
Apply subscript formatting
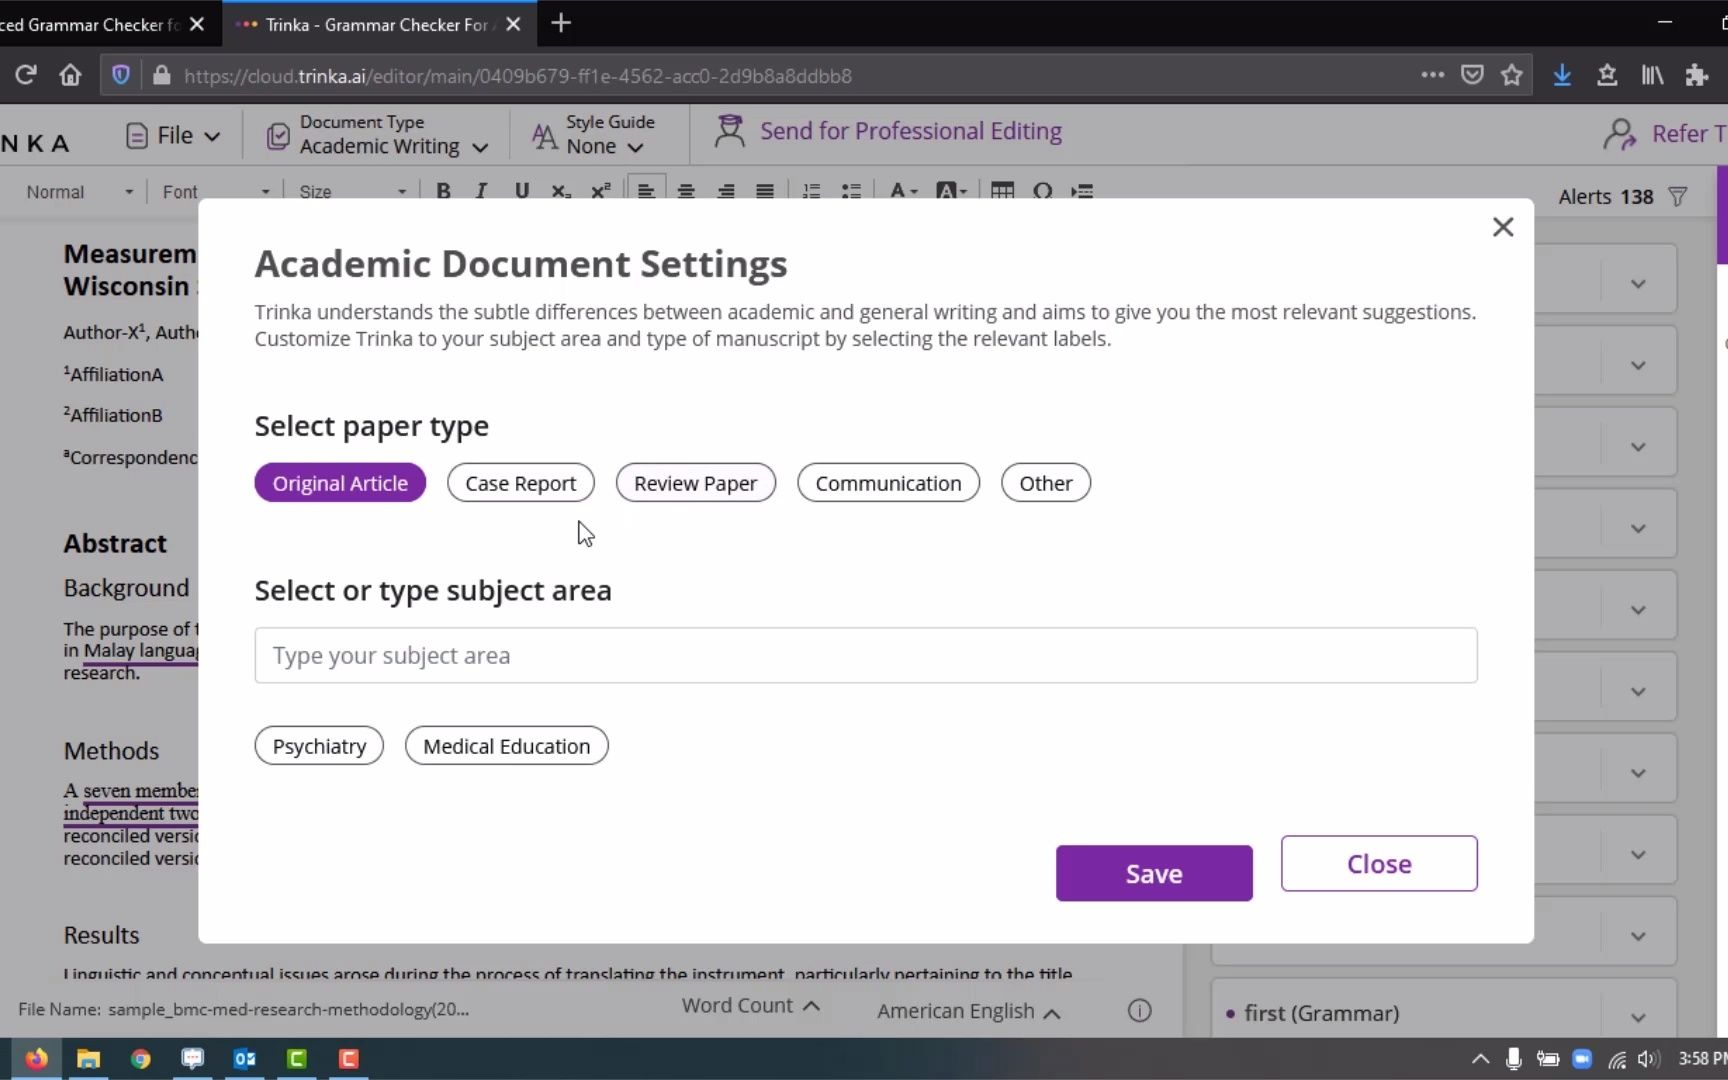[561, 191]
